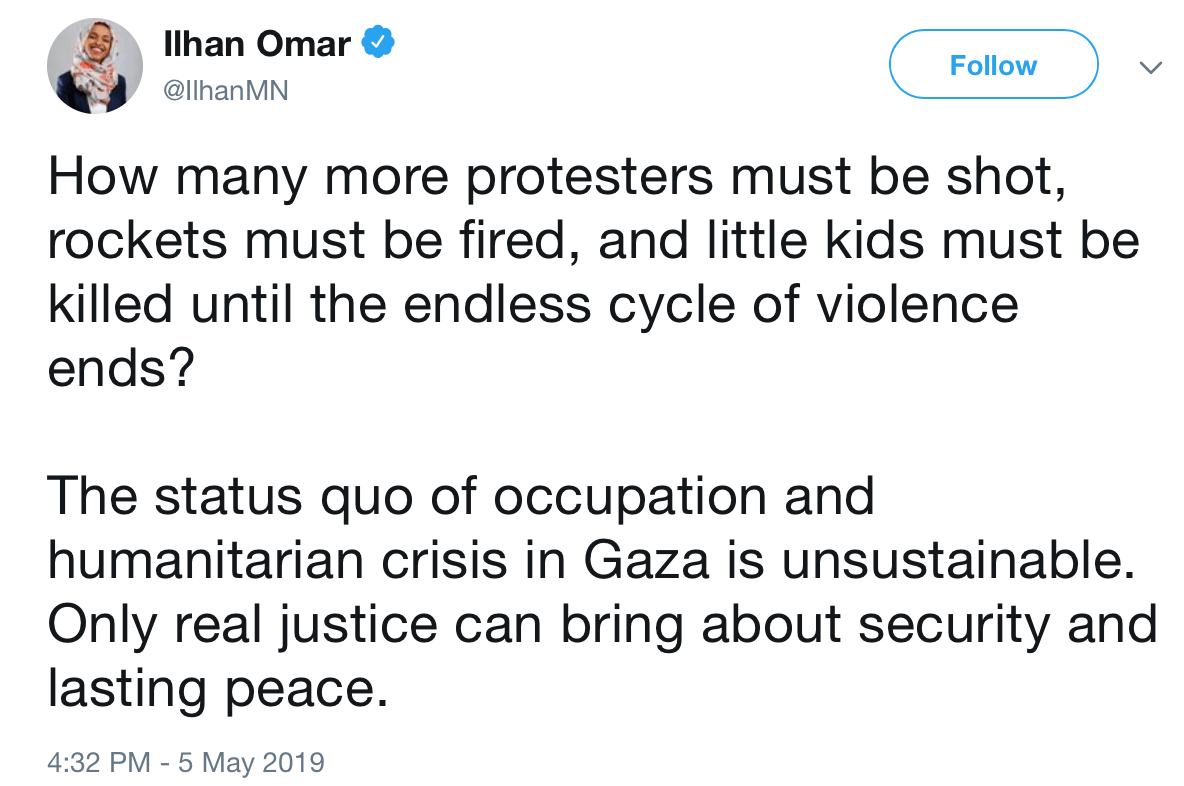1184x786 pixels.
Task: Visit the @IlhanMN handle link
Action: [x=226, y=91]
